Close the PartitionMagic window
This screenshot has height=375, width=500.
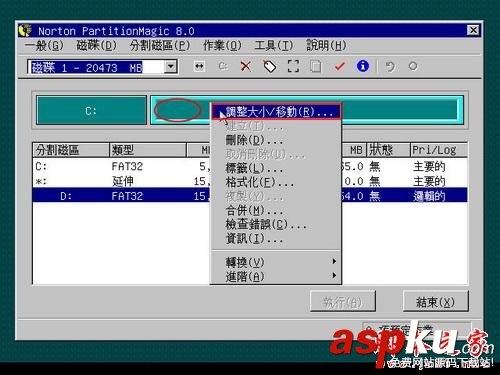[473, 30]
